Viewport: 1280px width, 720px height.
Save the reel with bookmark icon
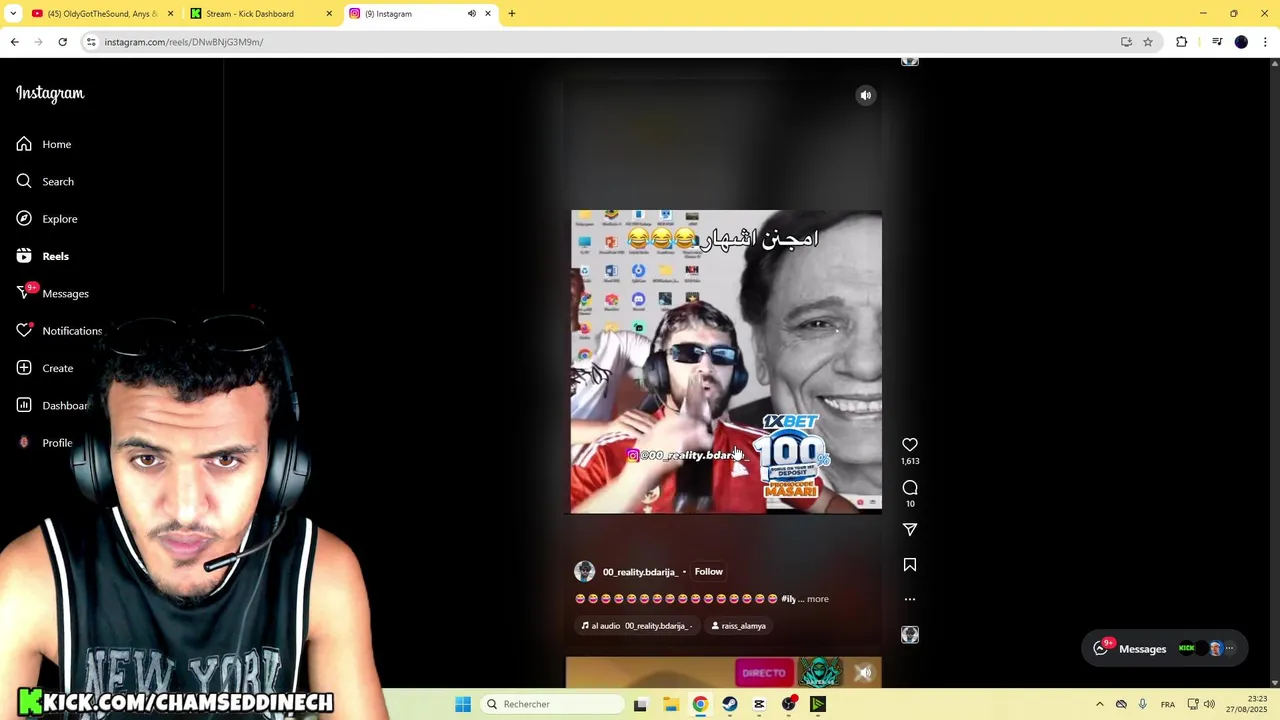(x=910, y=565)
